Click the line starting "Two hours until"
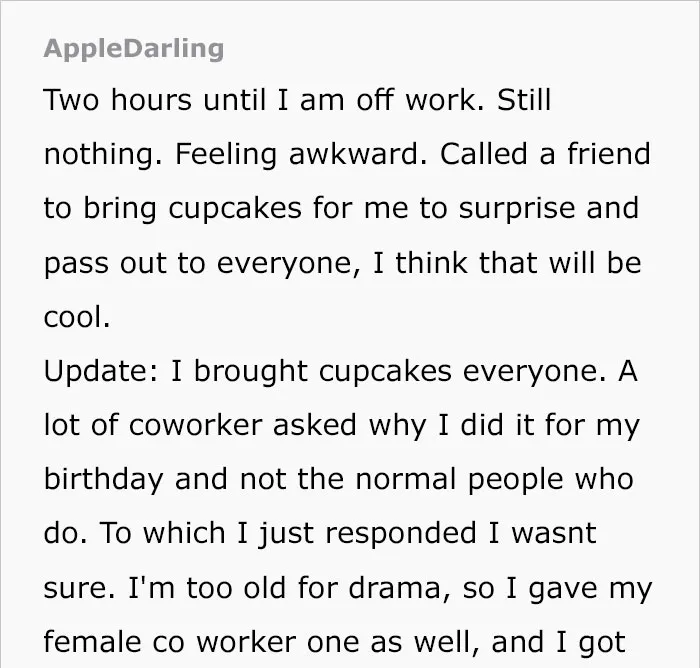Viewport: 700px width, 668px height. pyautogui.click(x=297, y=100)
